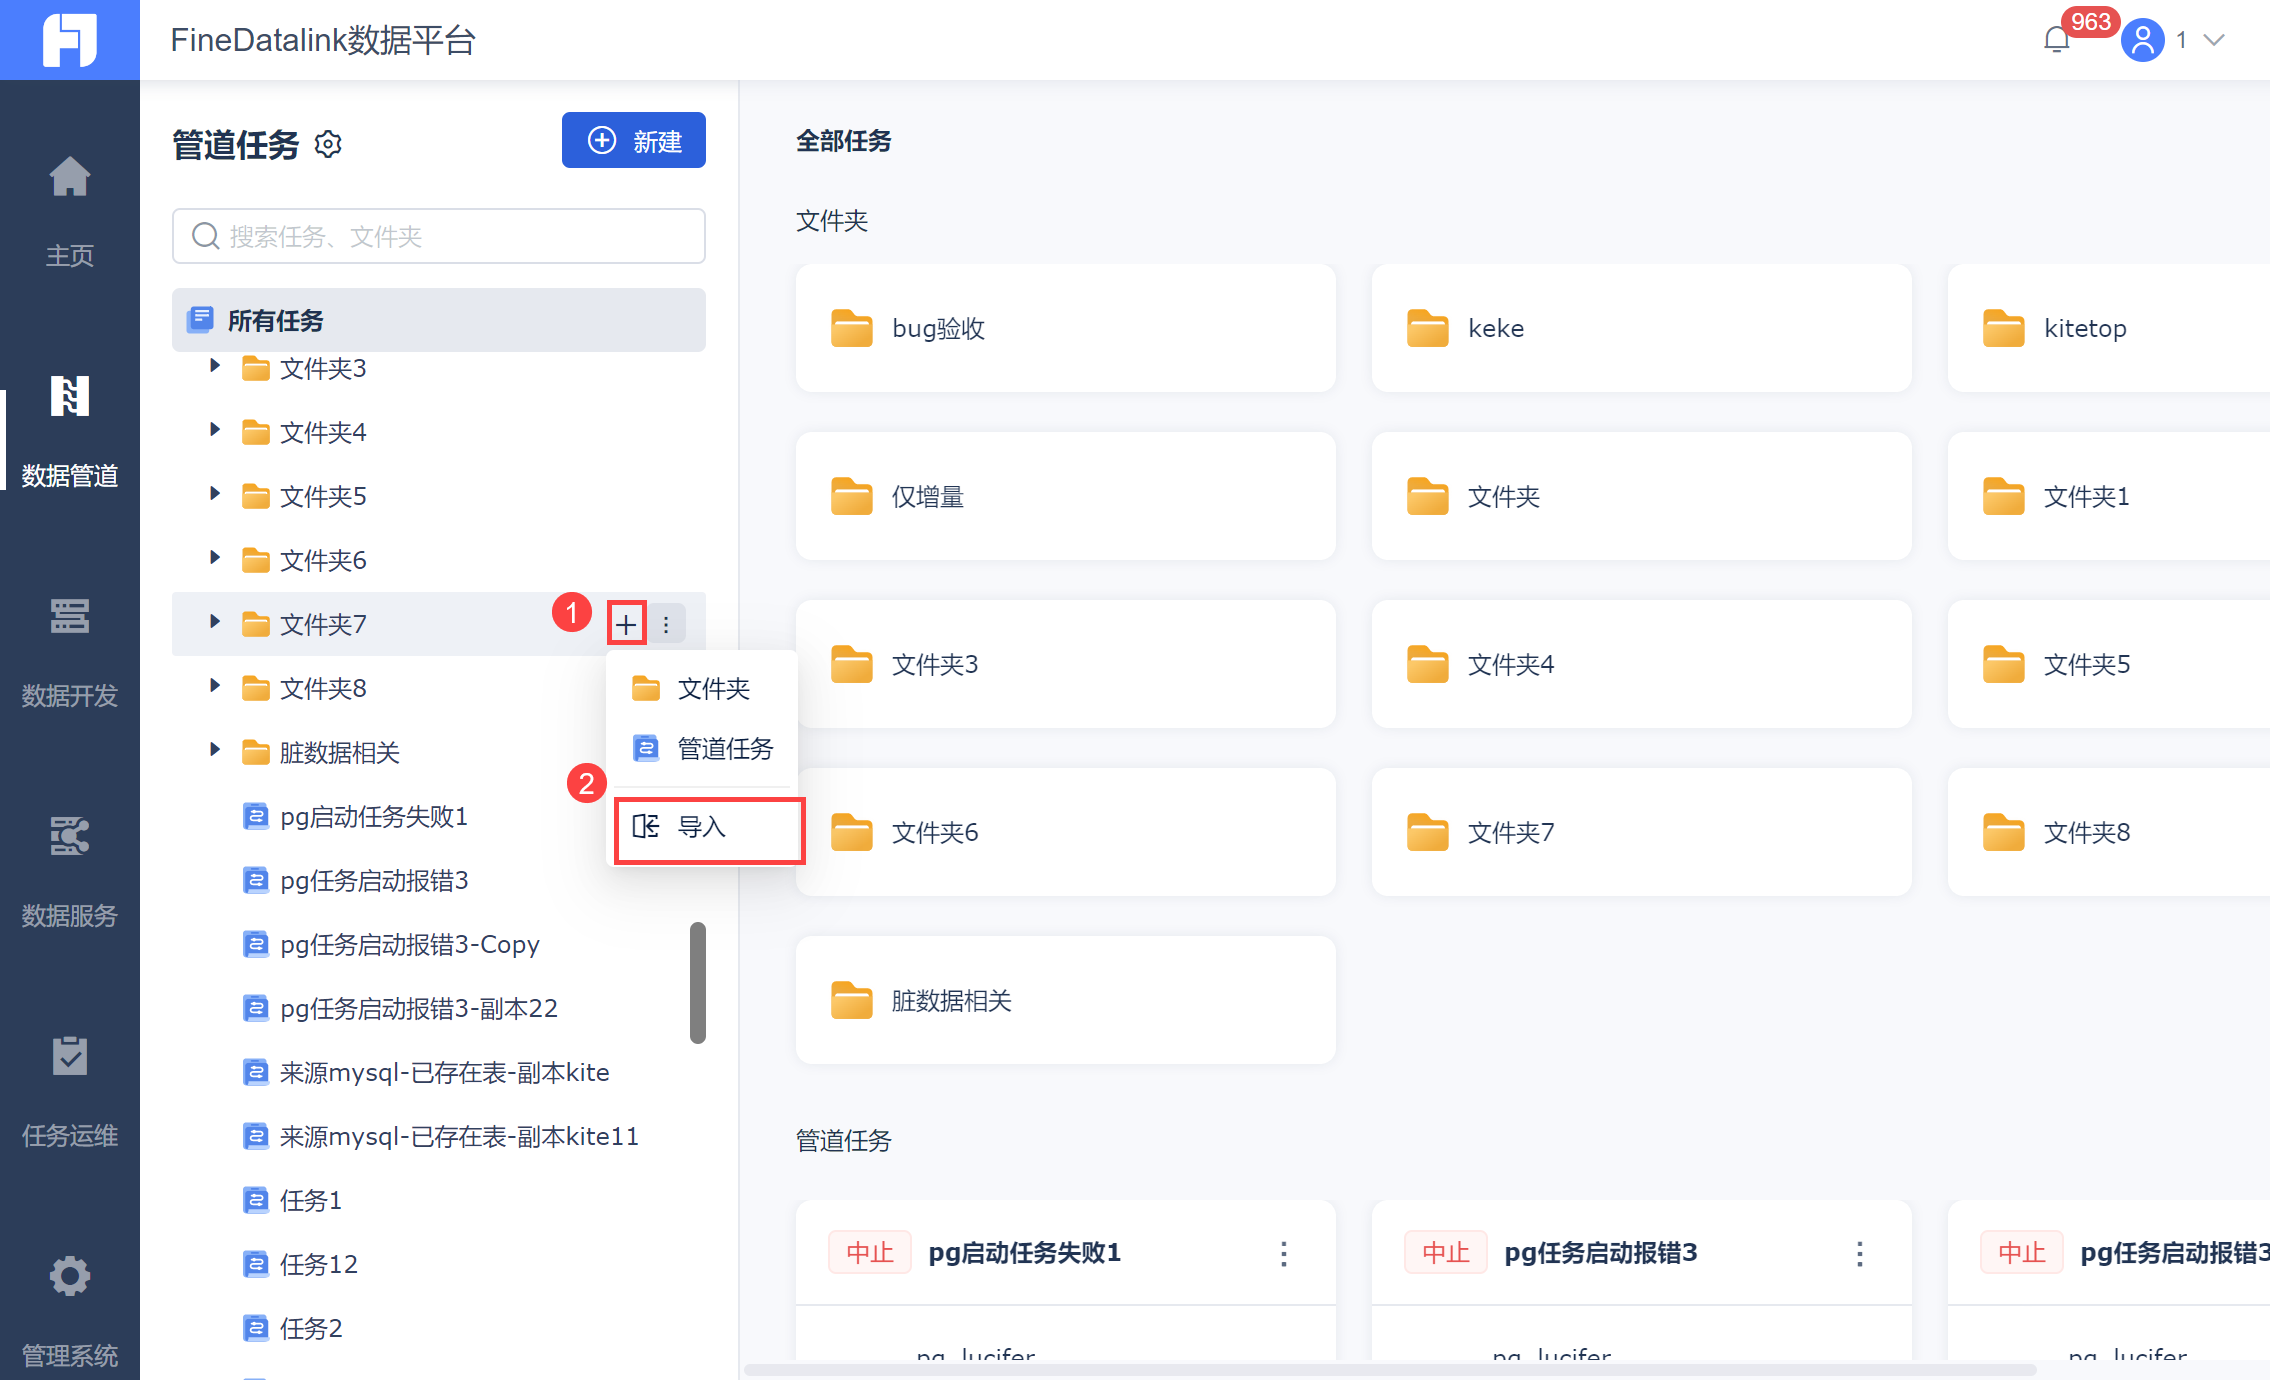The image size is (2270, 1380).
Task: Open the user account dropdown arrow
Action: point(2214,41)
